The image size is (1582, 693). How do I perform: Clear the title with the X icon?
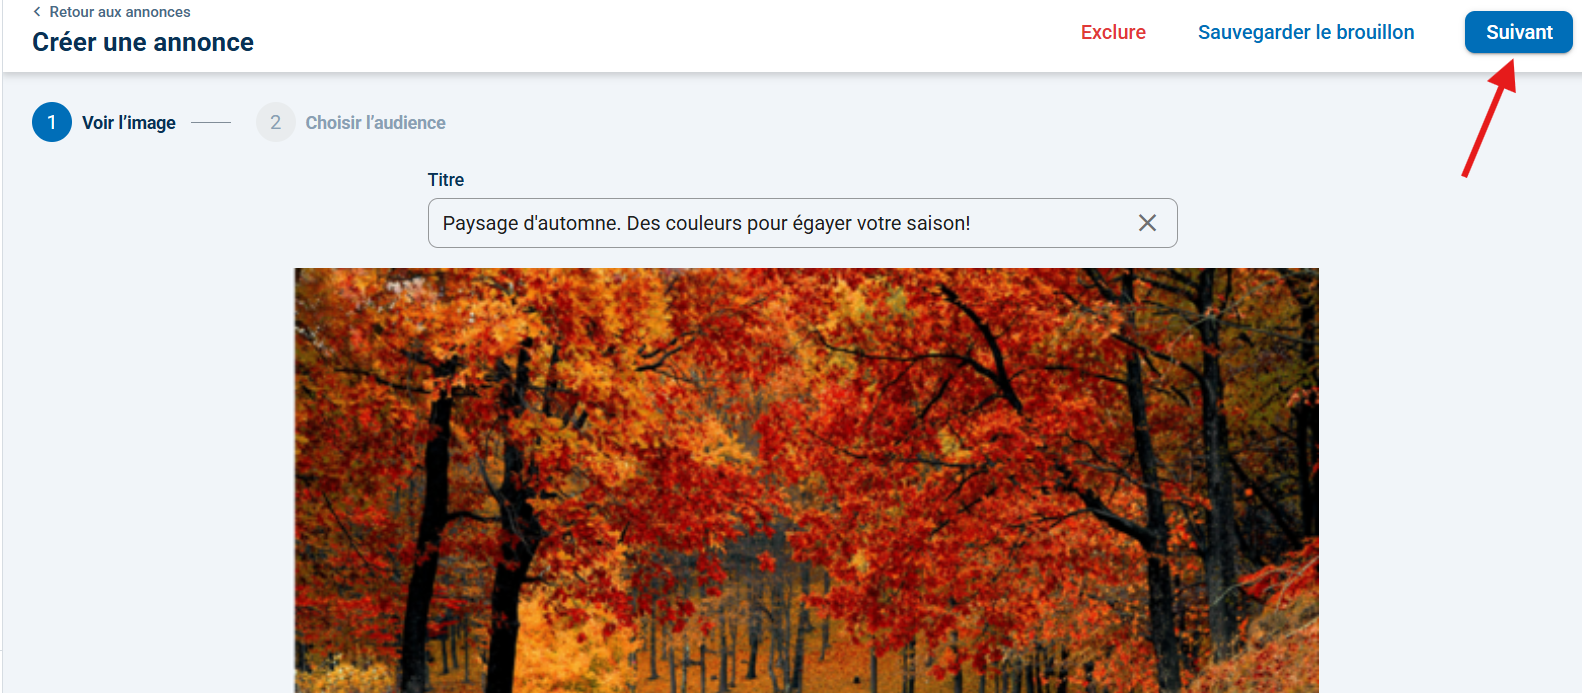click(1147, 223)
